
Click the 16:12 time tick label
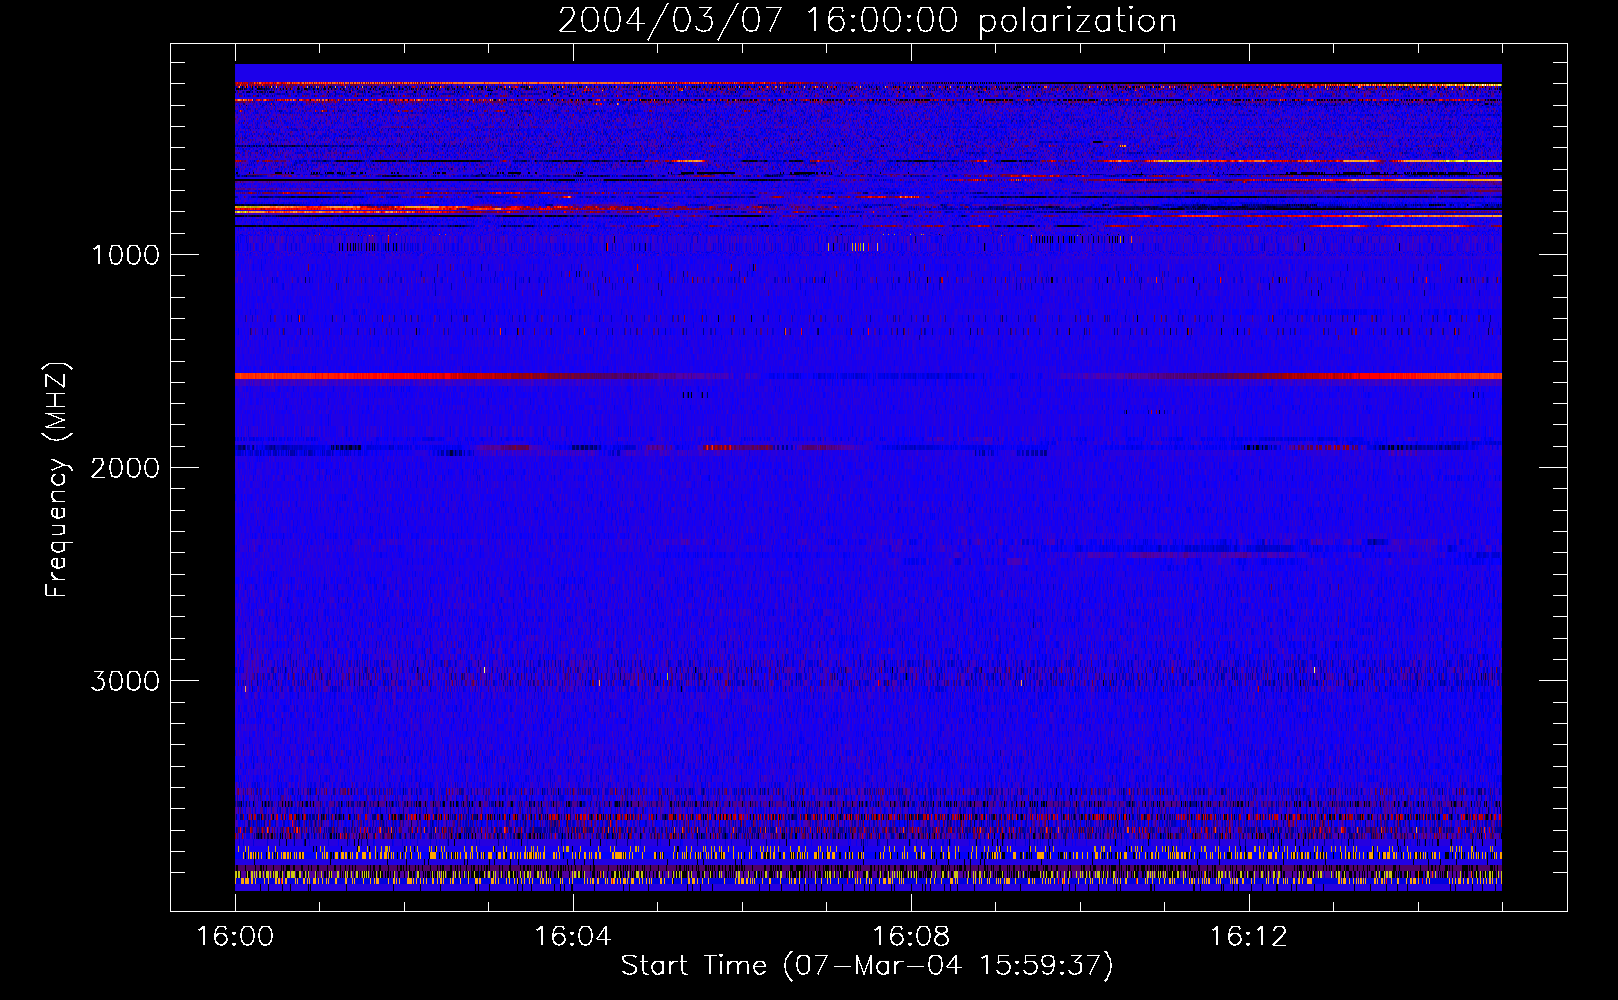(1248, 937)
